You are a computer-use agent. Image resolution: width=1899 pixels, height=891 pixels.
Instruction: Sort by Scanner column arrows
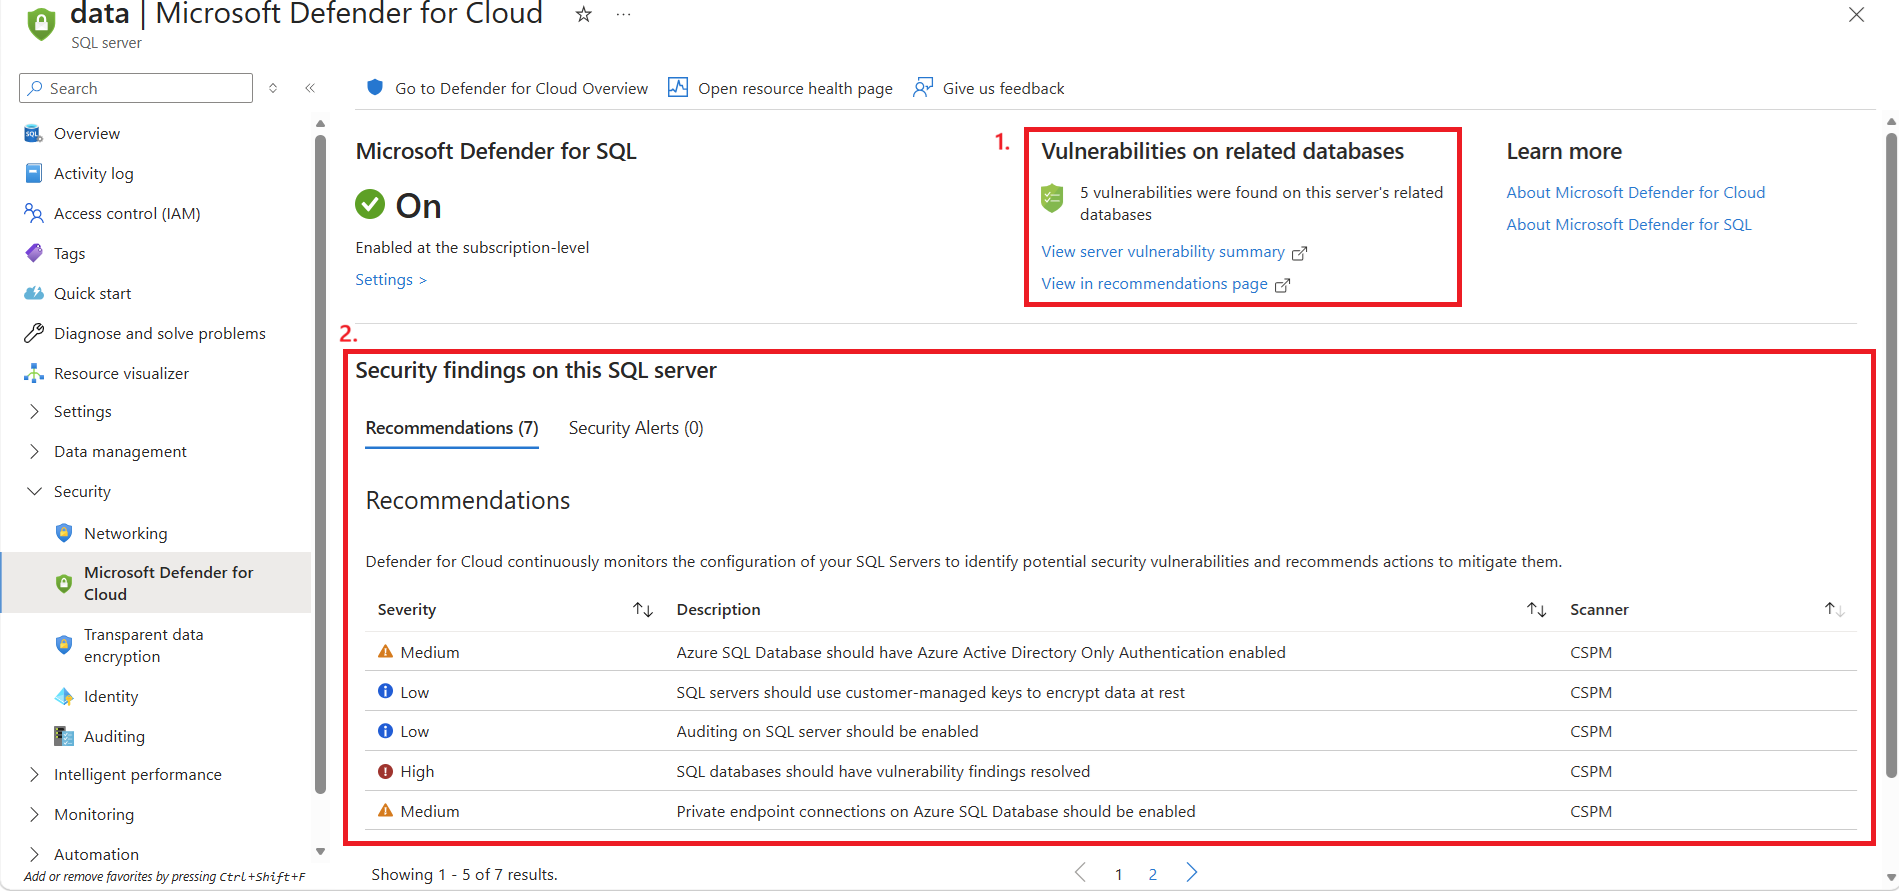1834,610
